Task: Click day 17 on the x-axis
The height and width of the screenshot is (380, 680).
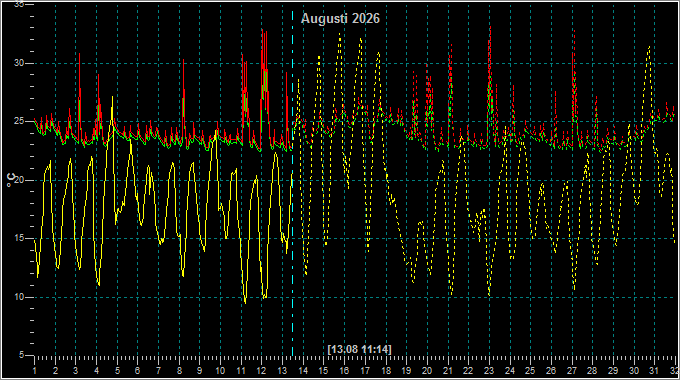Action: tap(365, 371)
